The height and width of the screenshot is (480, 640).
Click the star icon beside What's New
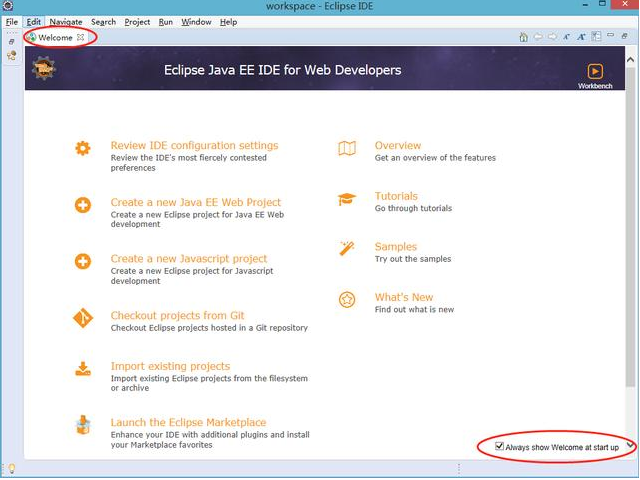(x=347, y=300)
